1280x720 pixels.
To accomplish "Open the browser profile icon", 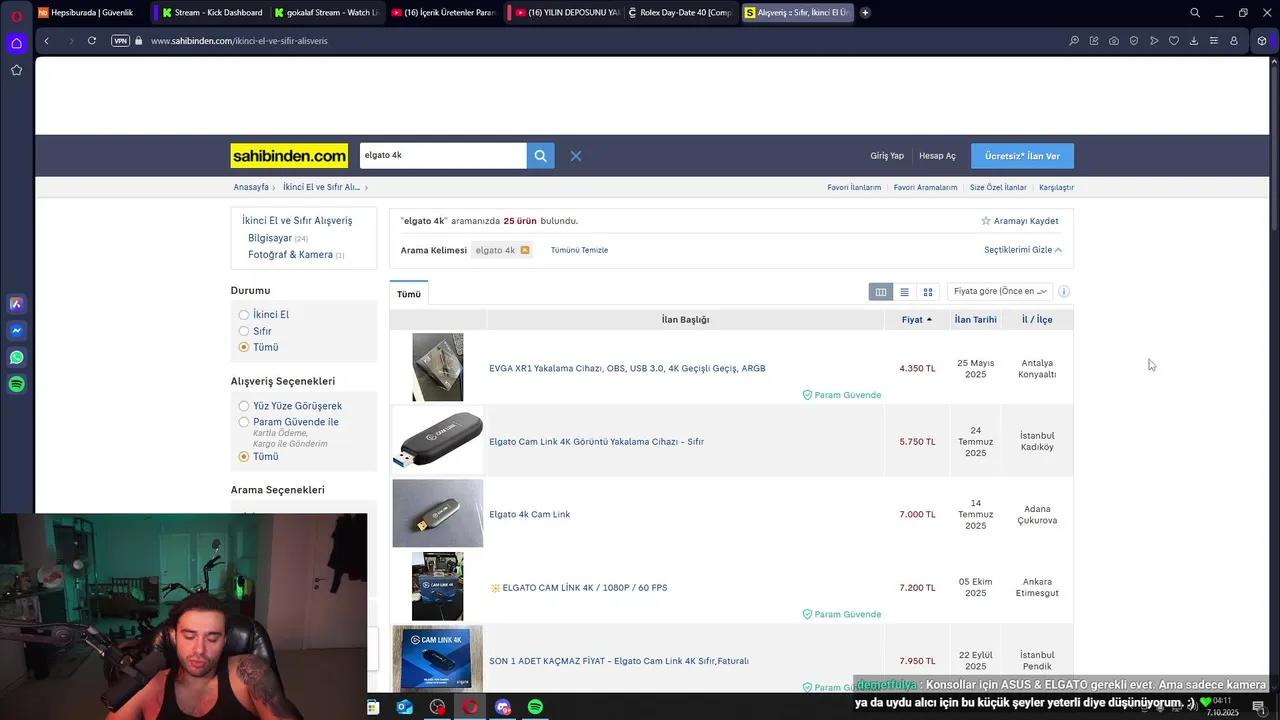I will [x=1234, y=41].
